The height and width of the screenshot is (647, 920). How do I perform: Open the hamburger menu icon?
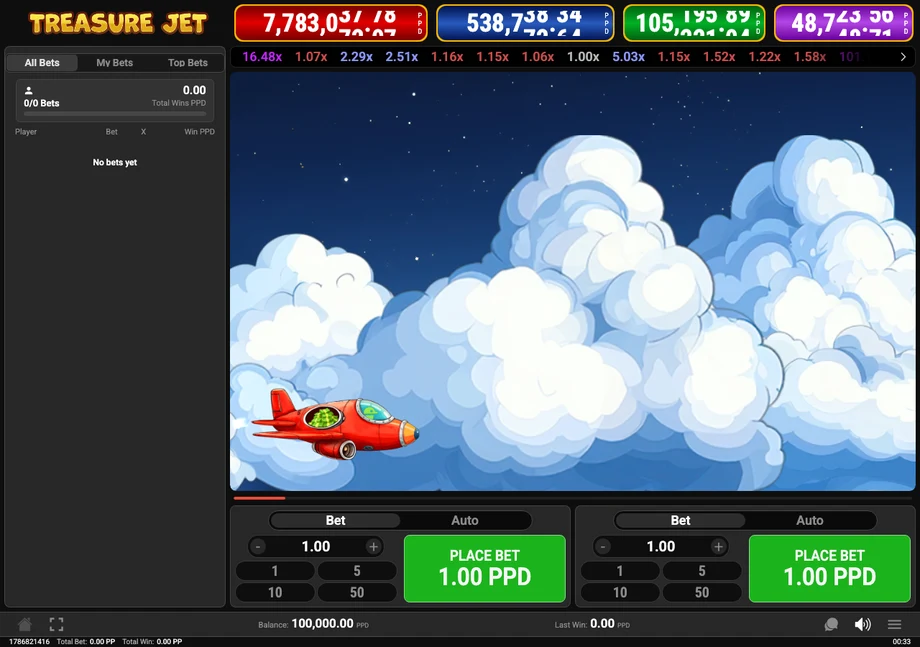894,625
